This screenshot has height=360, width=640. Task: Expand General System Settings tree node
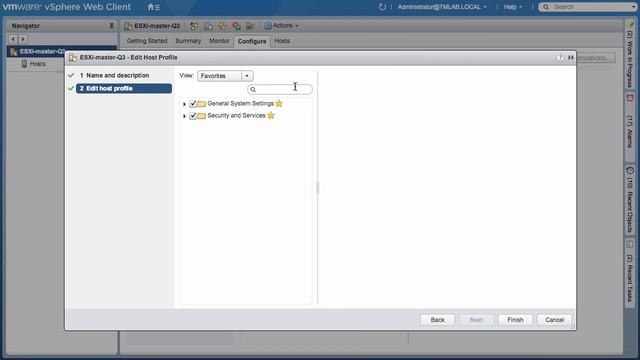click(184, 104)
